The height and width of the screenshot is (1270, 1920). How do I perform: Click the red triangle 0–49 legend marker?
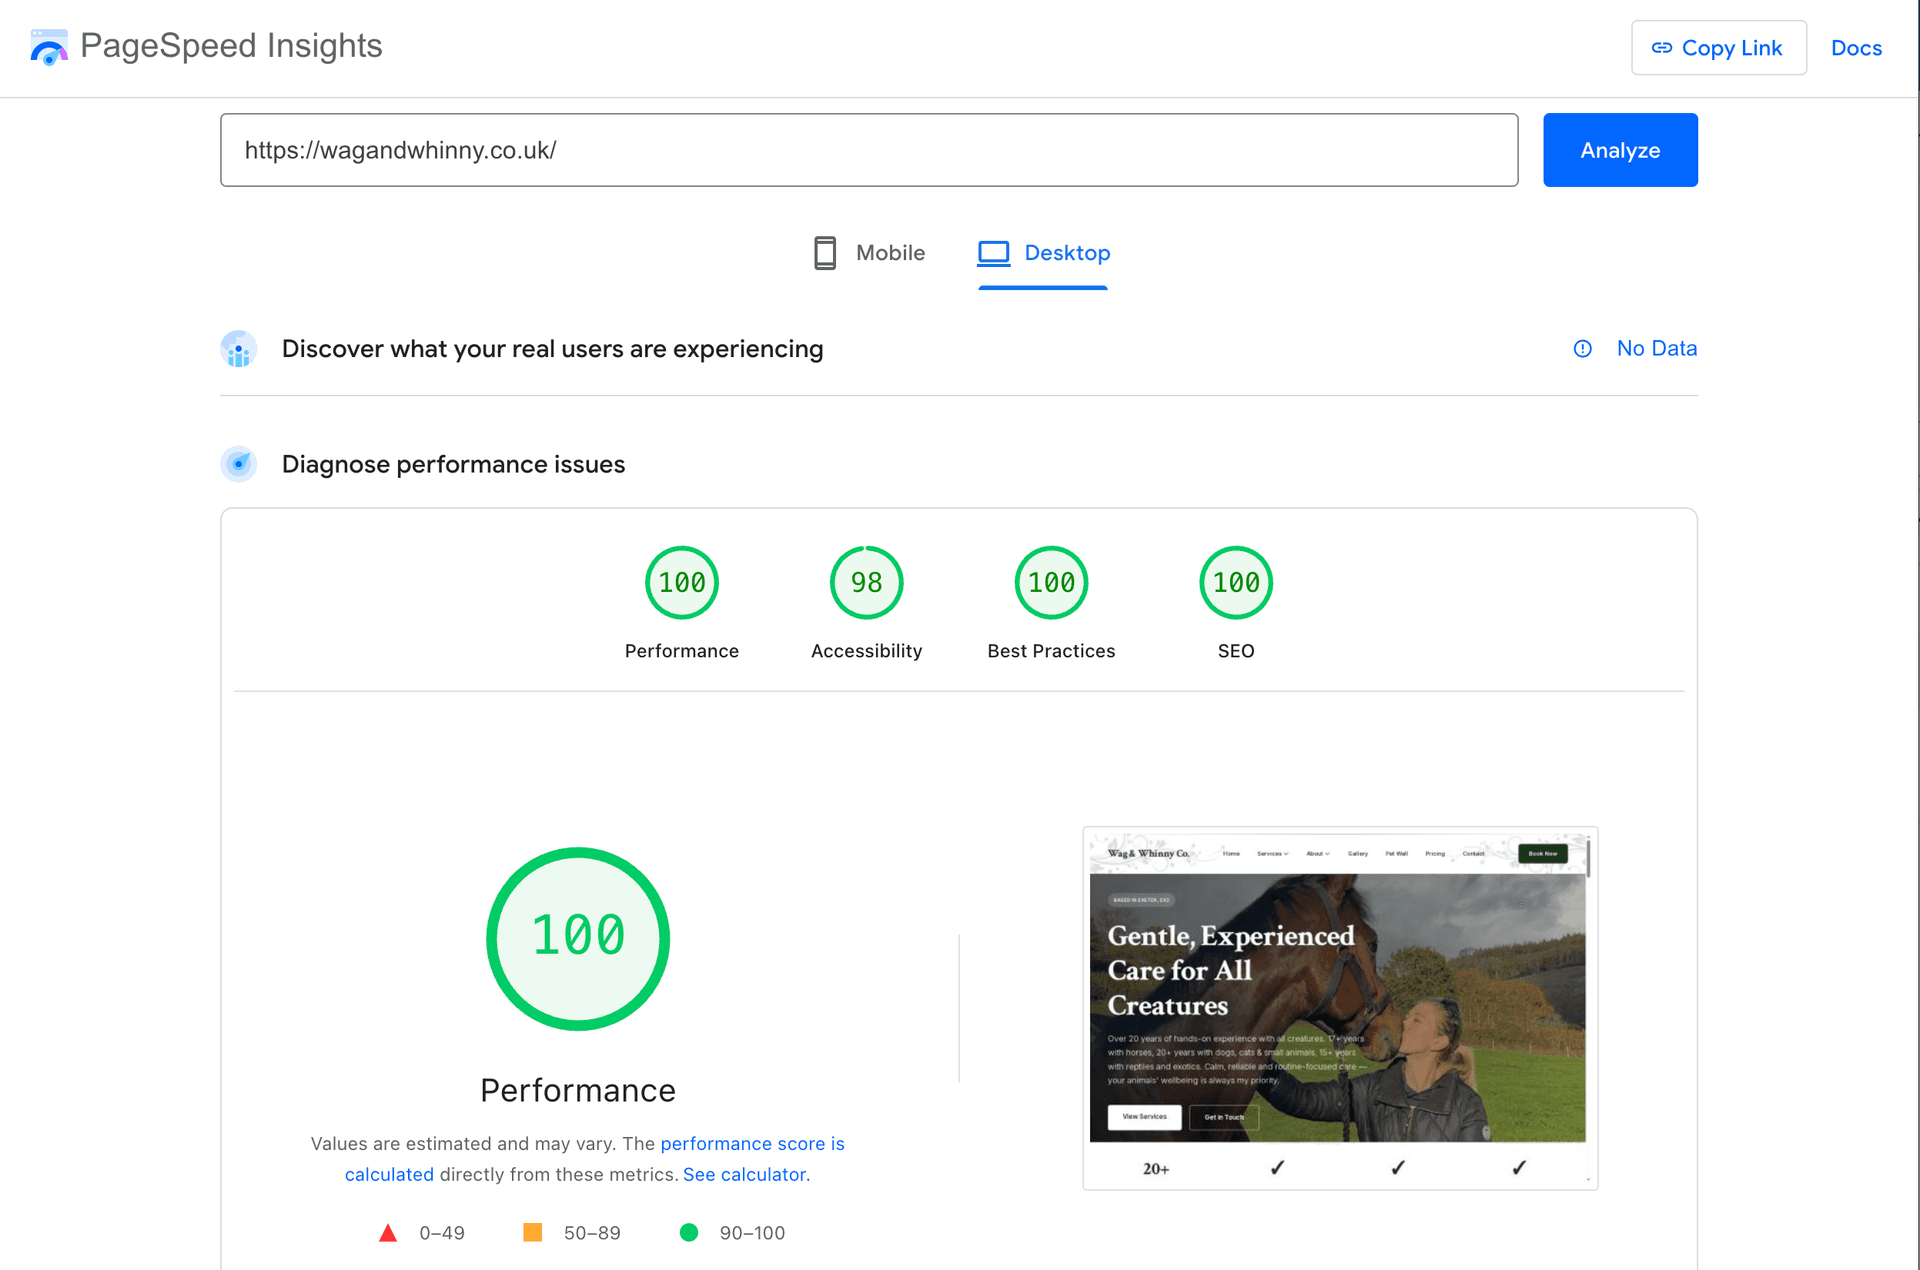[x=388, y=1232]
